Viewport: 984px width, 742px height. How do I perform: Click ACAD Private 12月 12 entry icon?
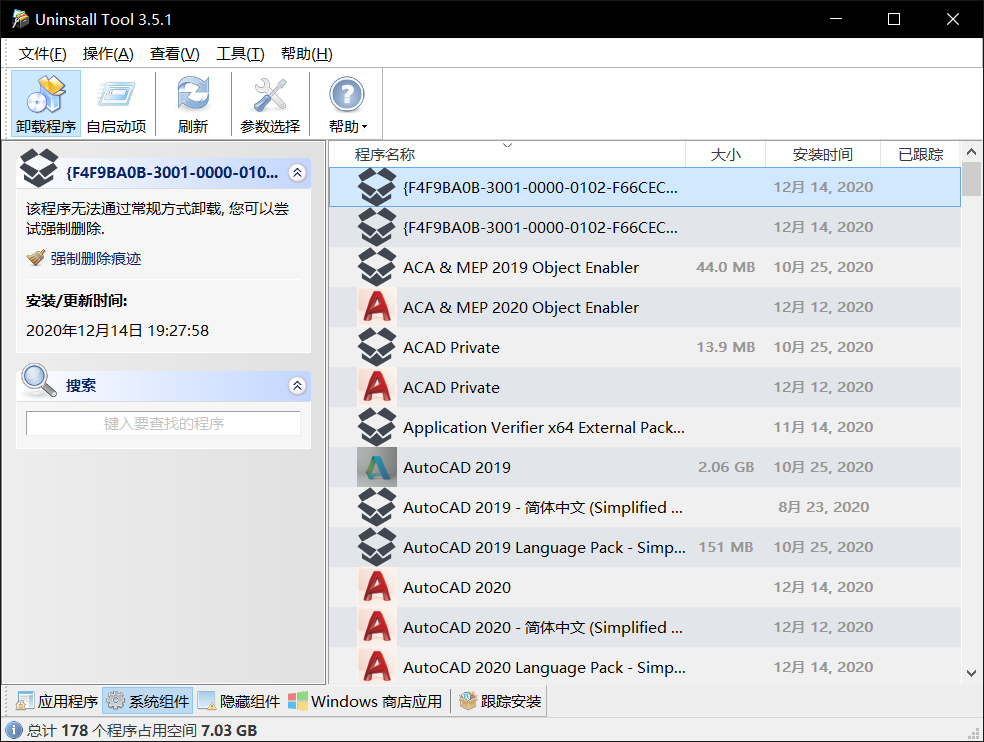click(x=377, y=387)
